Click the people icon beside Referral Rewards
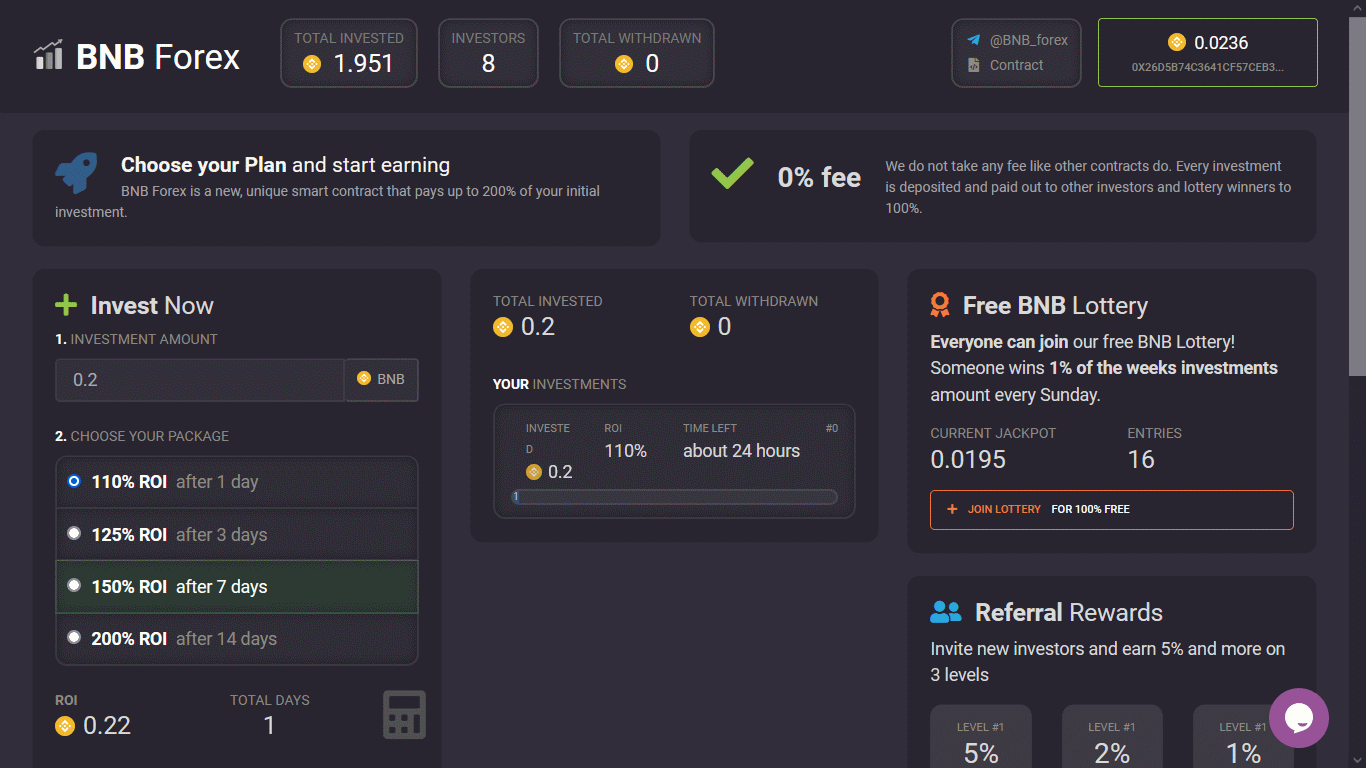The image size is (1366, 768). [x=945, y=612]
